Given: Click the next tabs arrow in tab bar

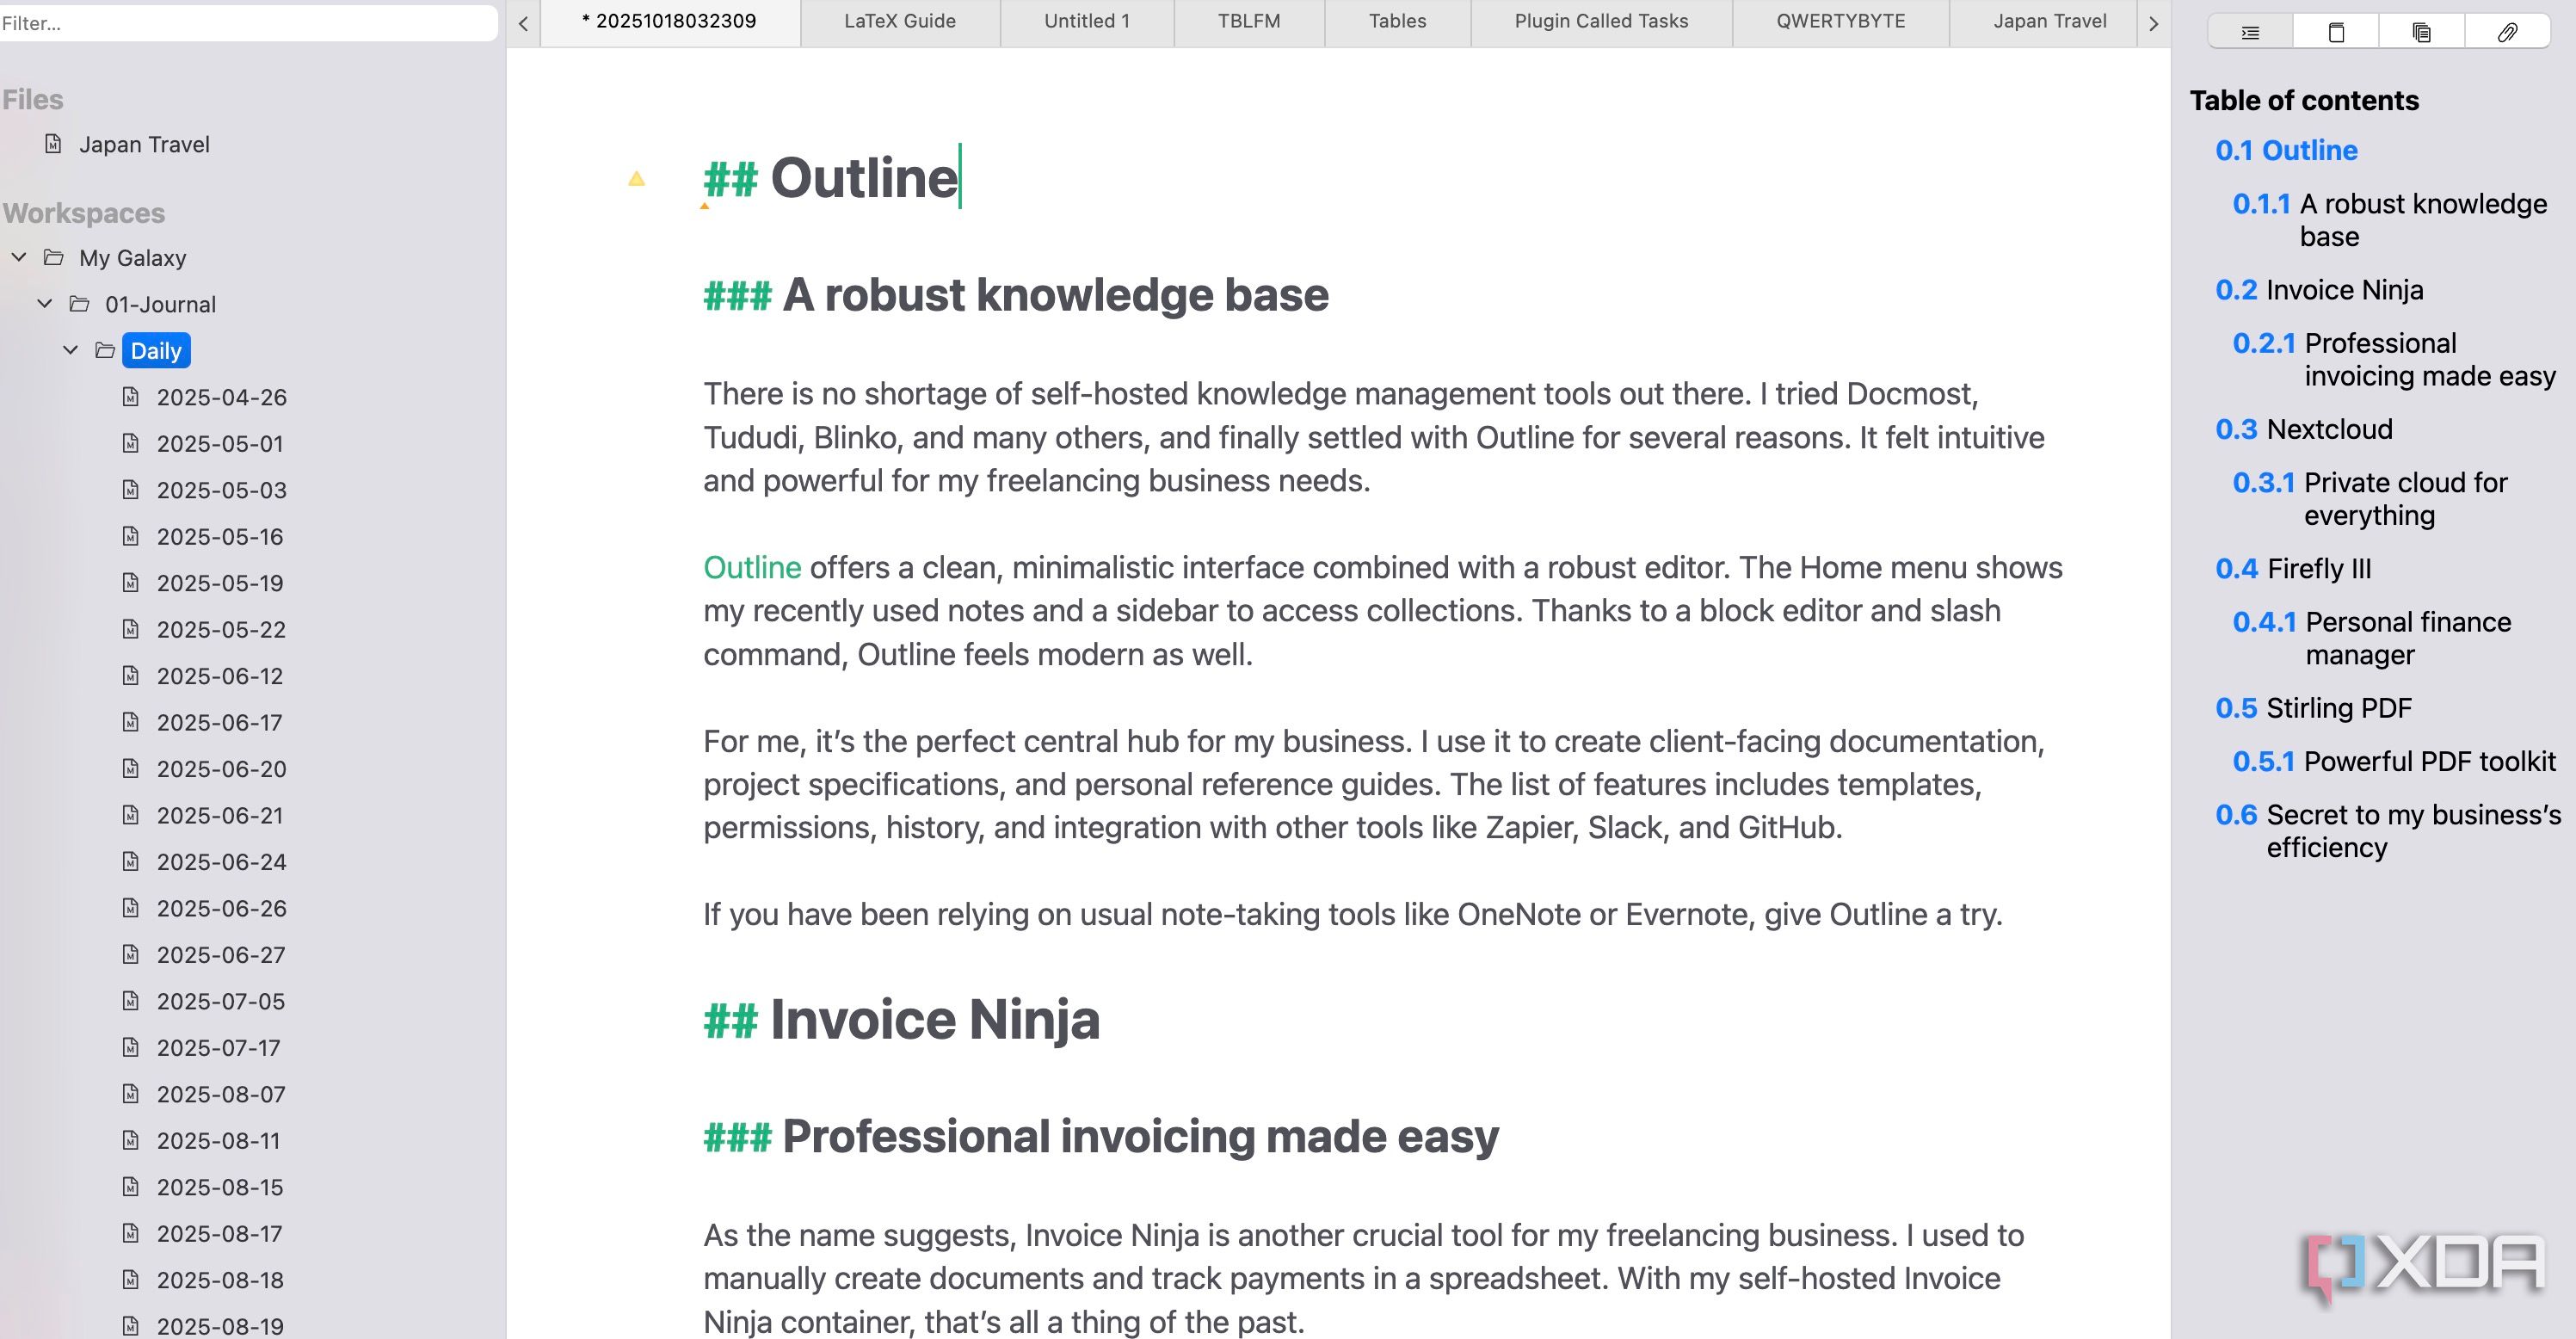Looking at the screenshot, I should pyautogui.click(x=2153, y=23).
